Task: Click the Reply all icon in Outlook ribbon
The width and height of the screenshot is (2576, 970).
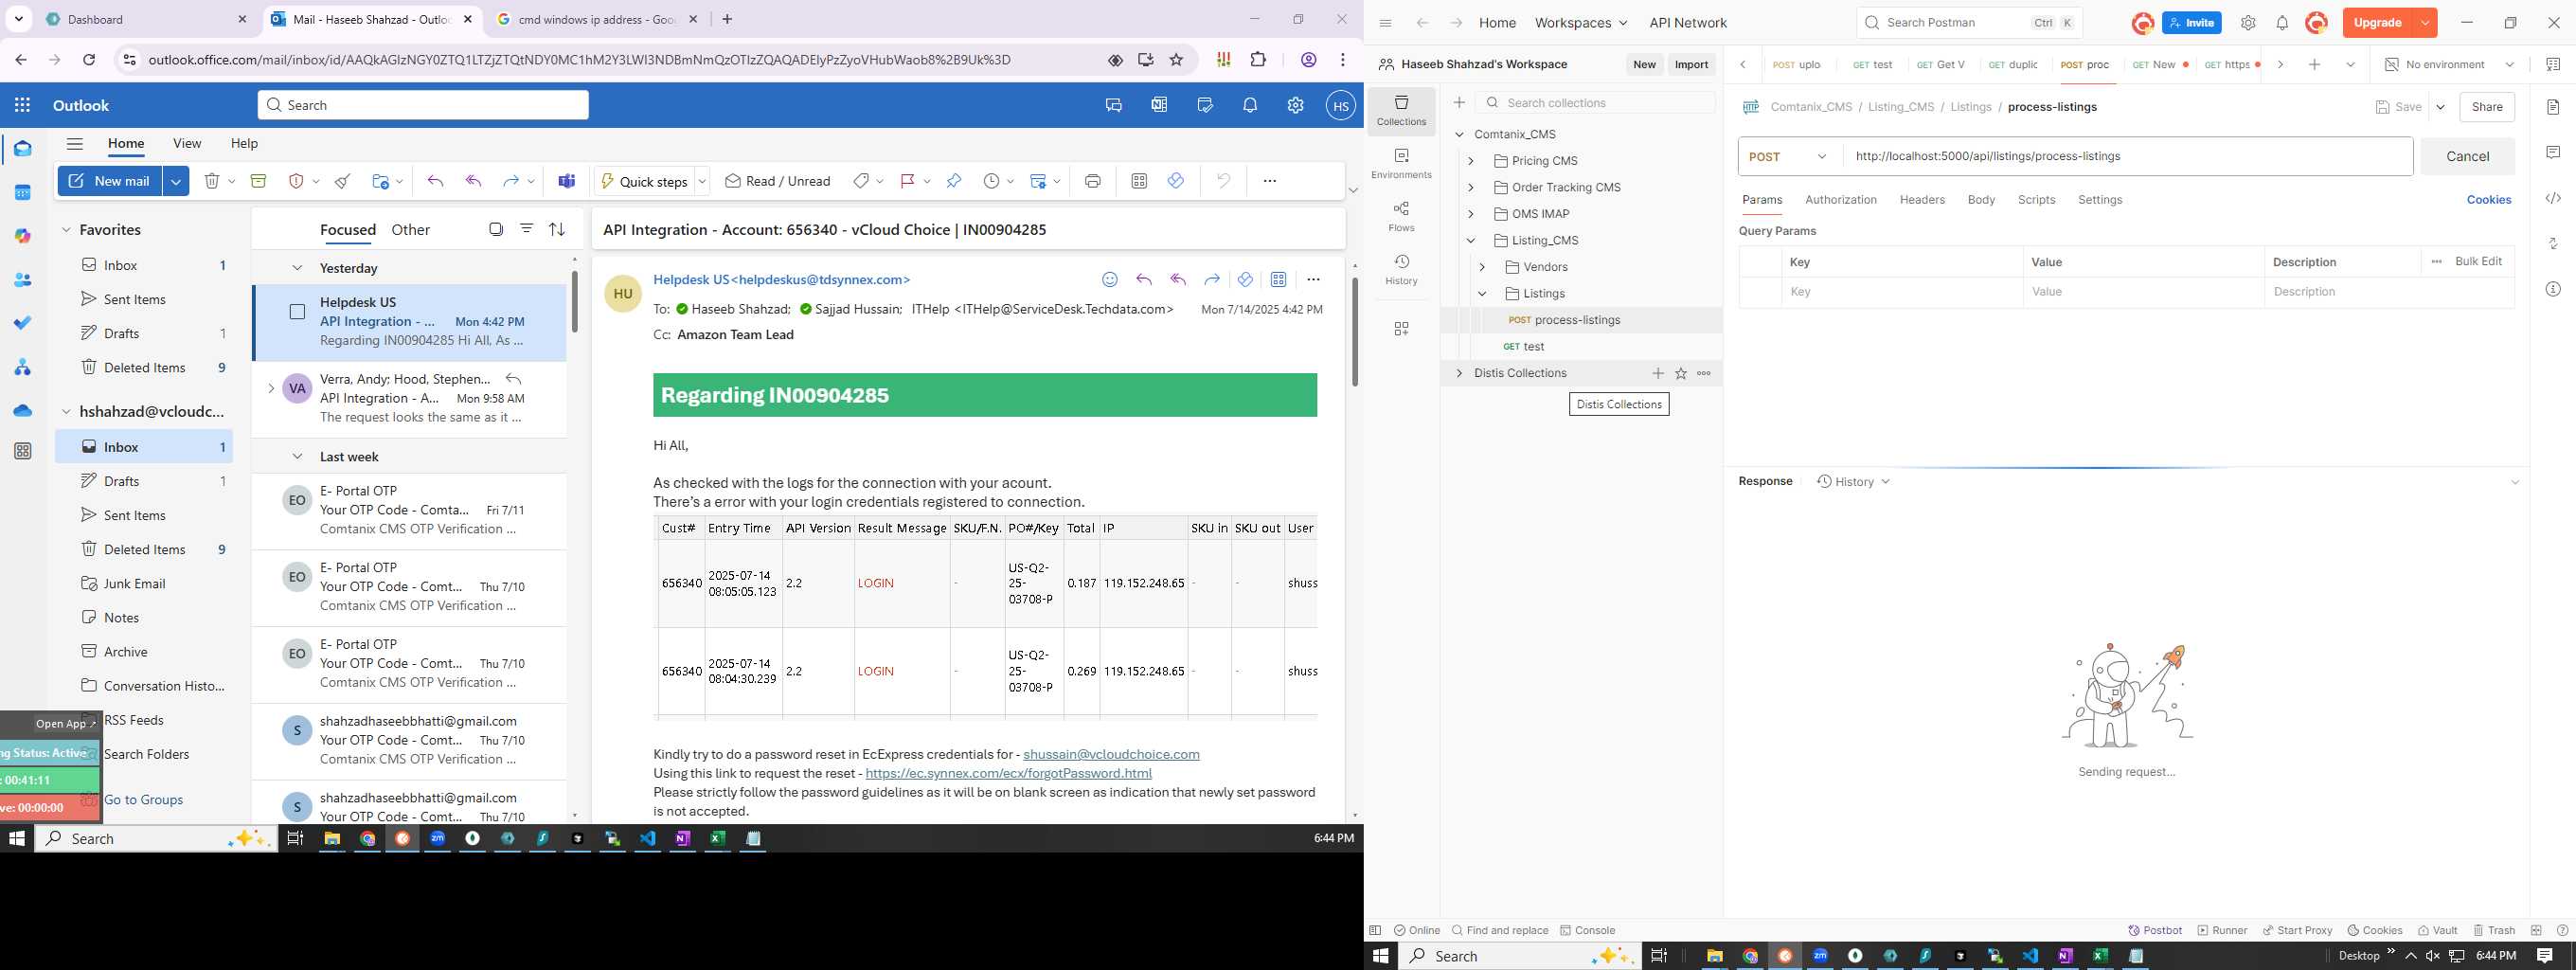Action: 473,181
